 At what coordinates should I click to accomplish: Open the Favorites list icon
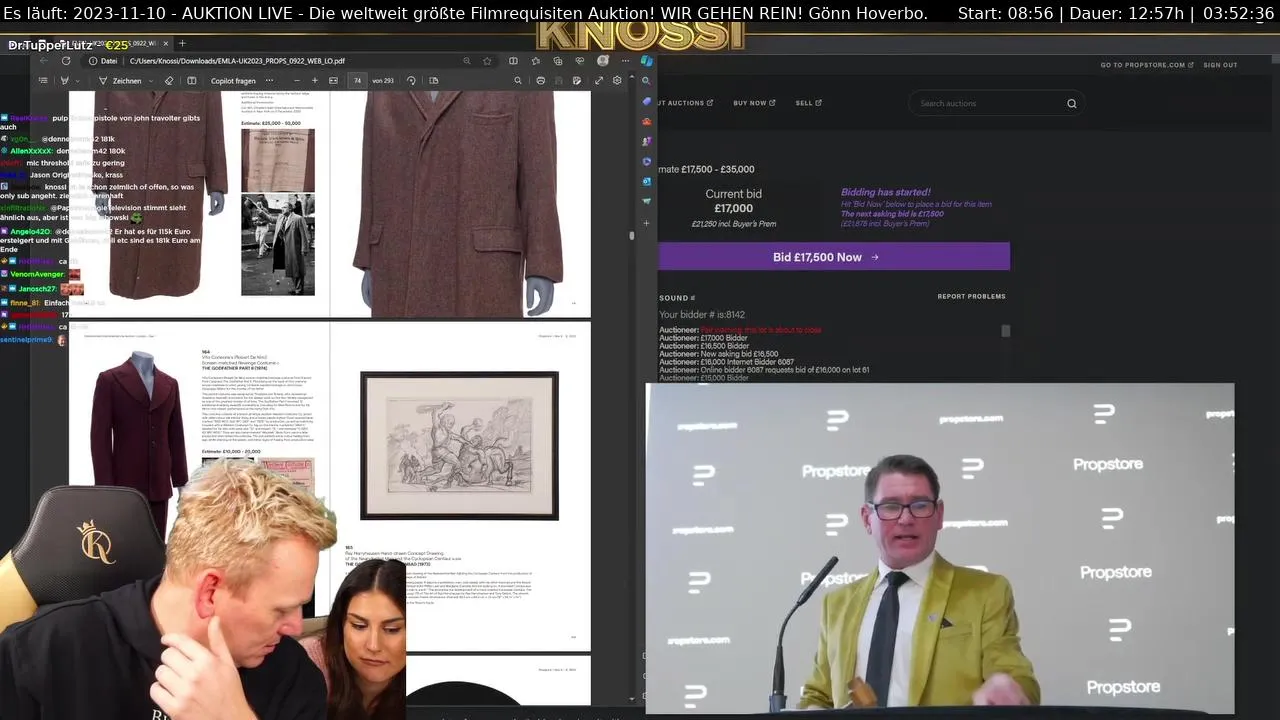(x=536, y=61)
